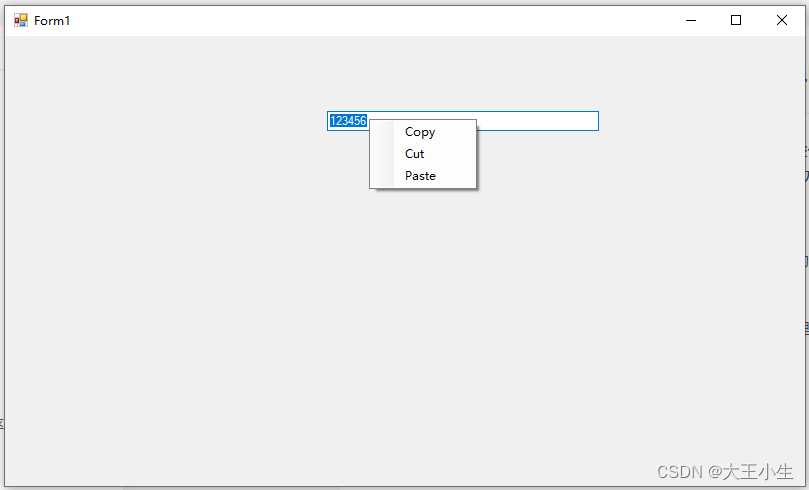Image resolution: width=809 pixels, height=490 pixels.
Task: Click empty title bar space beside Form1 title
Action: point(361,20)
